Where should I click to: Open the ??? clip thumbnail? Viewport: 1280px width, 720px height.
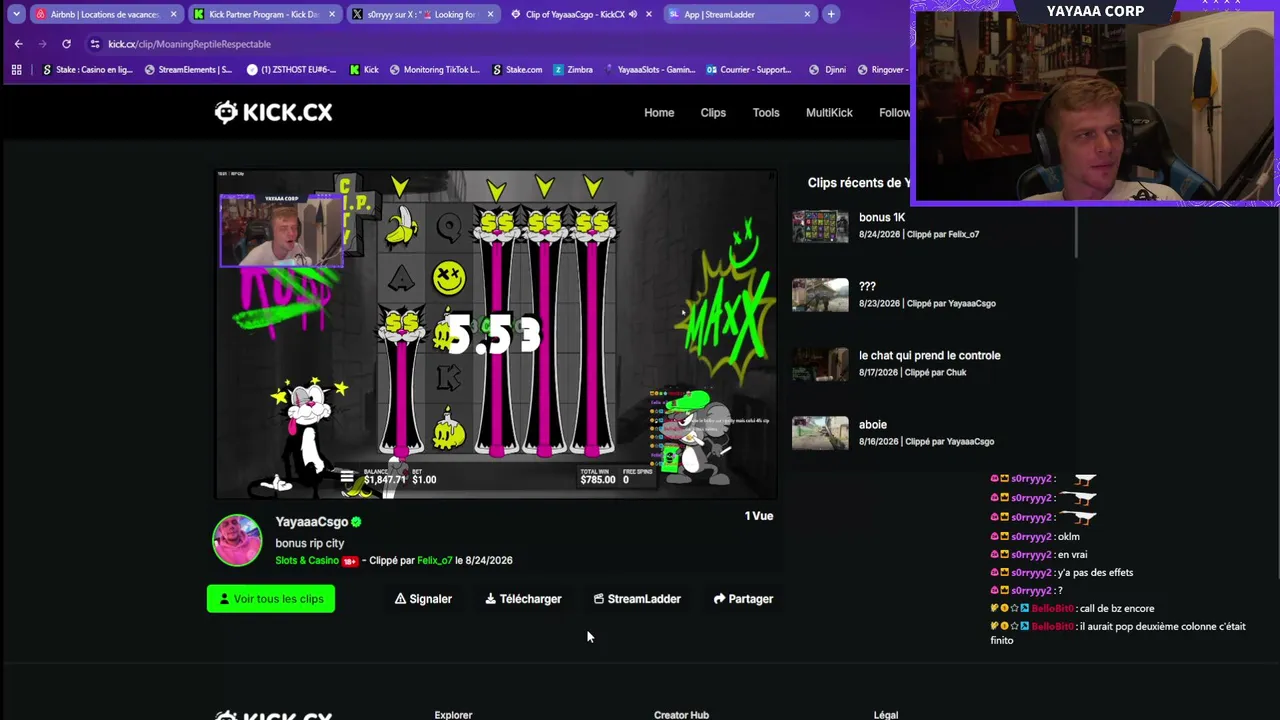click(820, 295)
